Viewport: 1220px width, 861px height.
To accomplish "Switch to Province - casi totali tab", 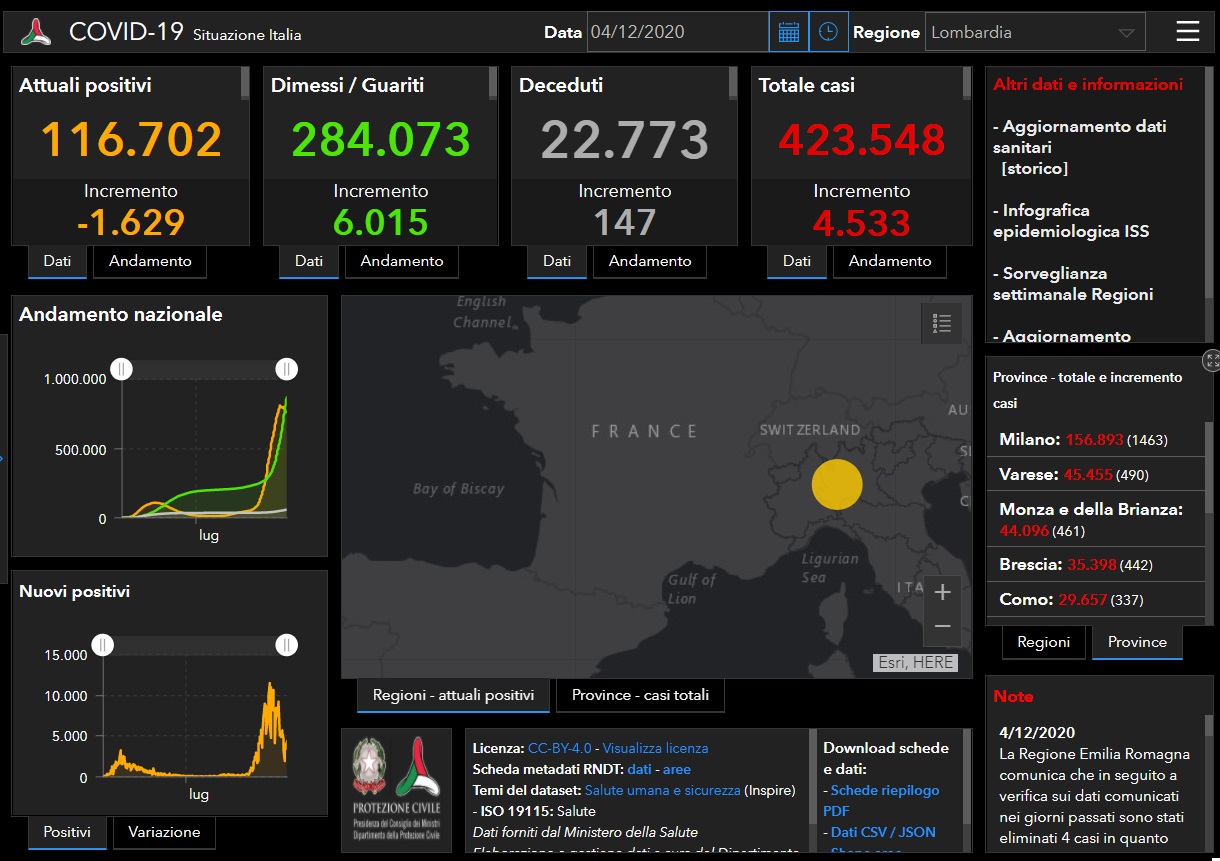I will pos(640,695).
